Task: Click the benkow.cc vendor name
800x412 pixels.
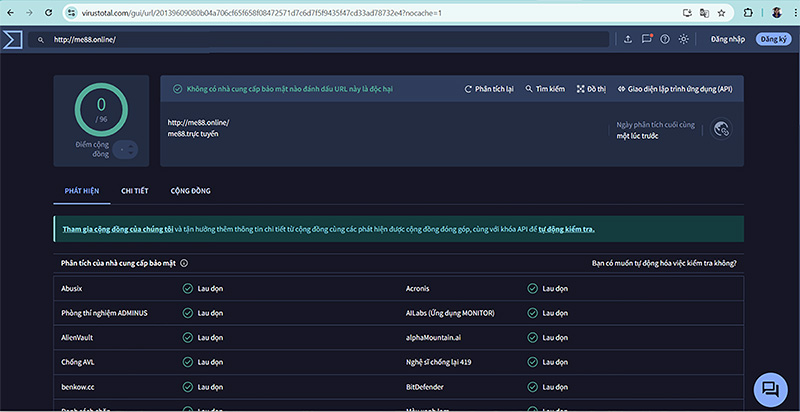Action: [78, 387]
